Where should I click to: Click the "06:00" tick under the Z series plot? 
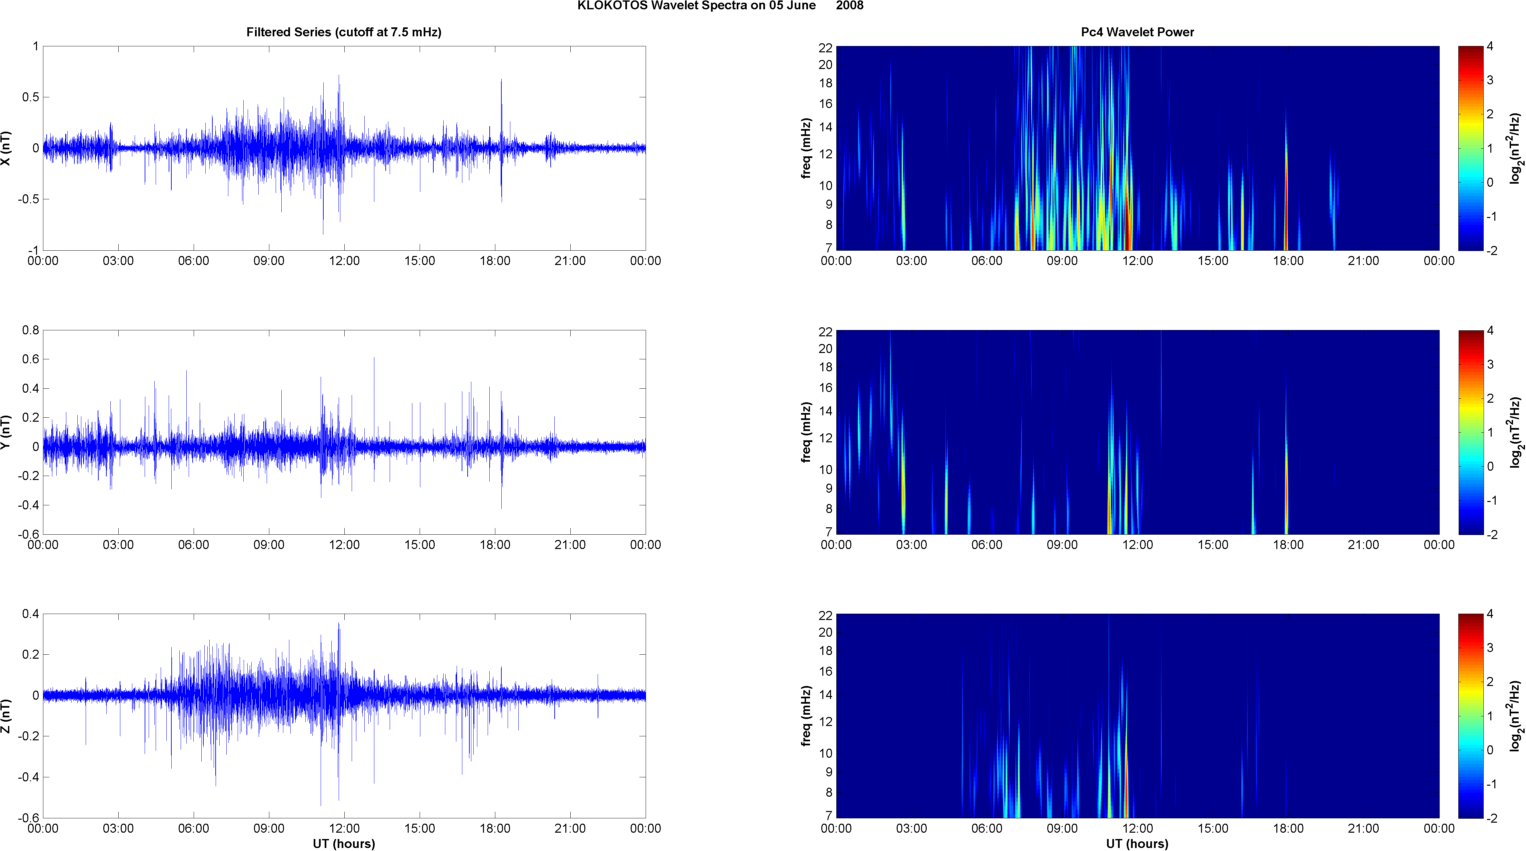(x=194, y=828)
